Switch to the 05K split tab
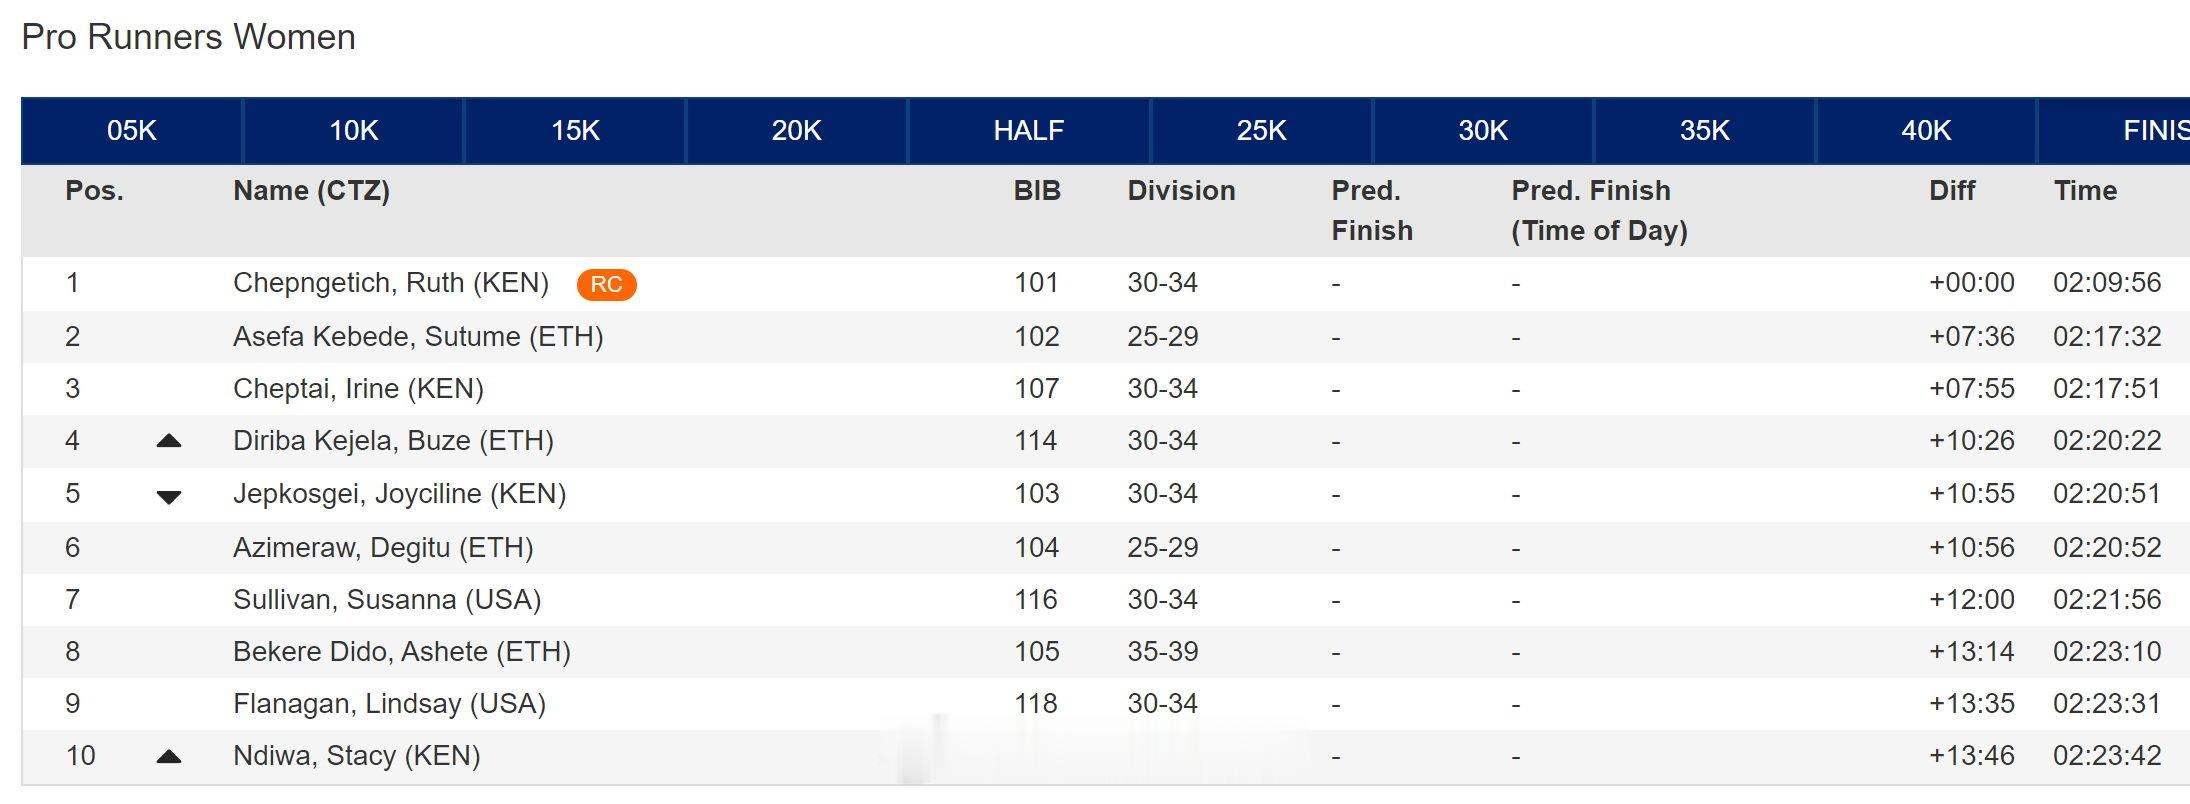 tap(131, 130)
